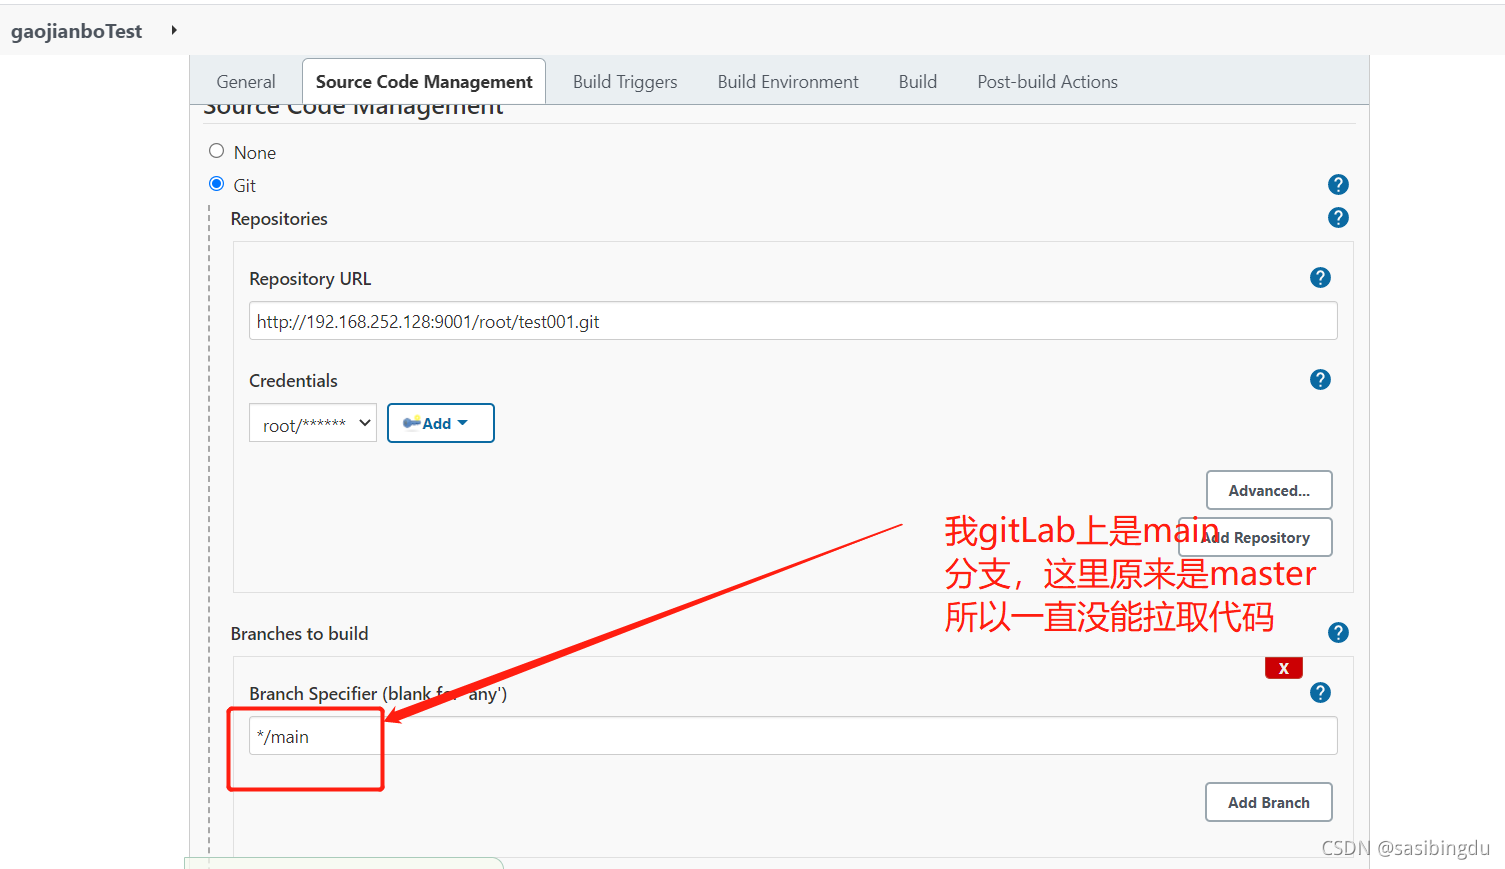Open help for Repositories section
1505x869 pixels.
(x=1338, y=218)
